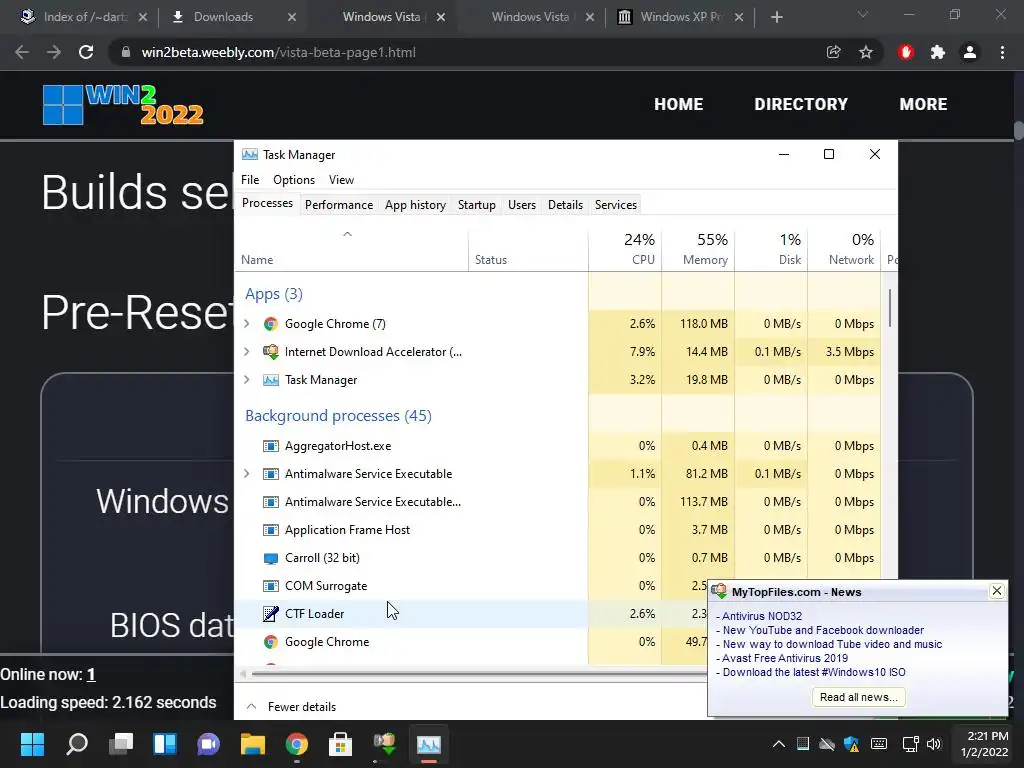This screenshot has height=768, width=1024.
Task: Reload the current web page
Action: pos(86,52)
